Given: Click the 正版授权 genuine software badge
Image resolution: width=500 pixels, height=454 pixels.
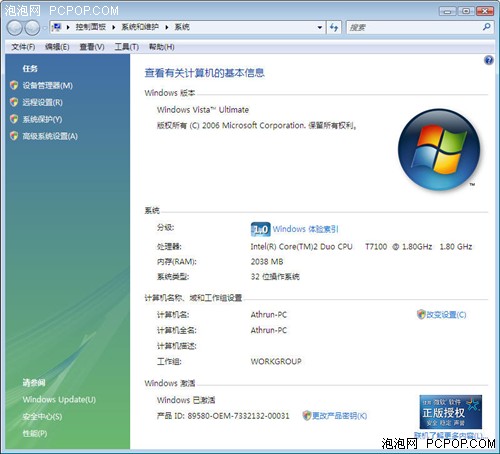Looking at the screenshot, I should click(450, 412).
